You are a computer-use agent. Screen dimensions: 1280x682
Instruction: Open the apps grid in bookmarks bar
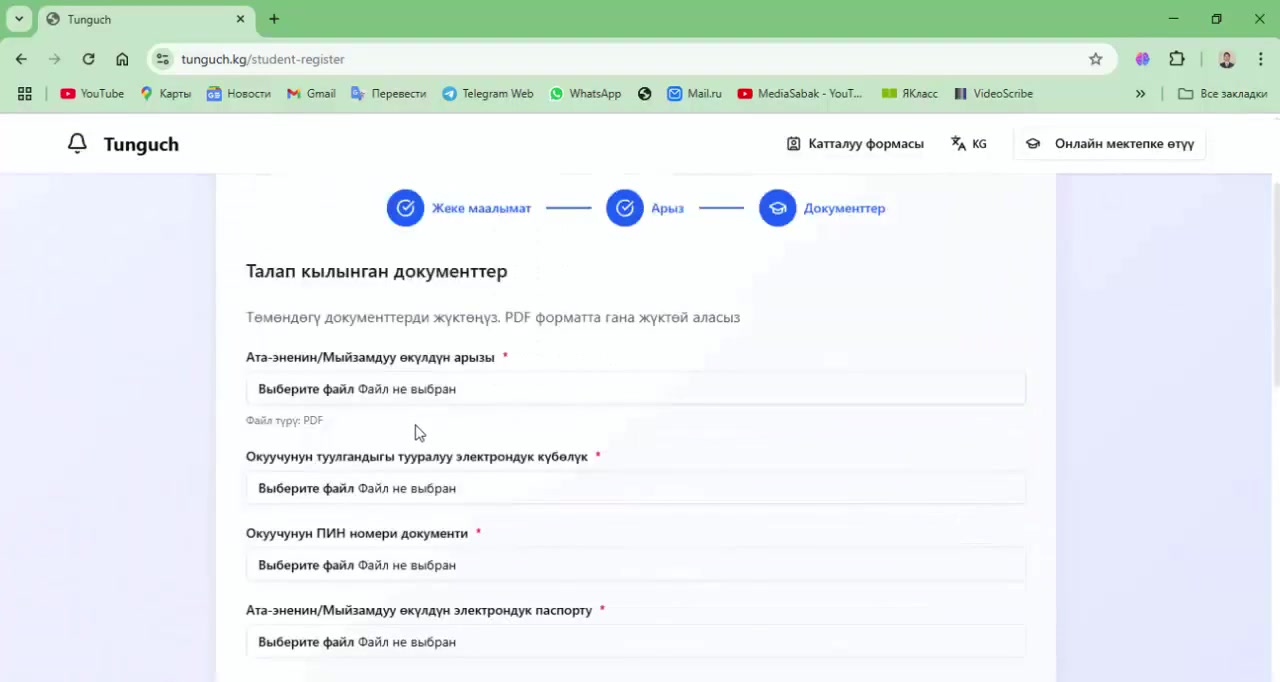[x=25, y=93]
